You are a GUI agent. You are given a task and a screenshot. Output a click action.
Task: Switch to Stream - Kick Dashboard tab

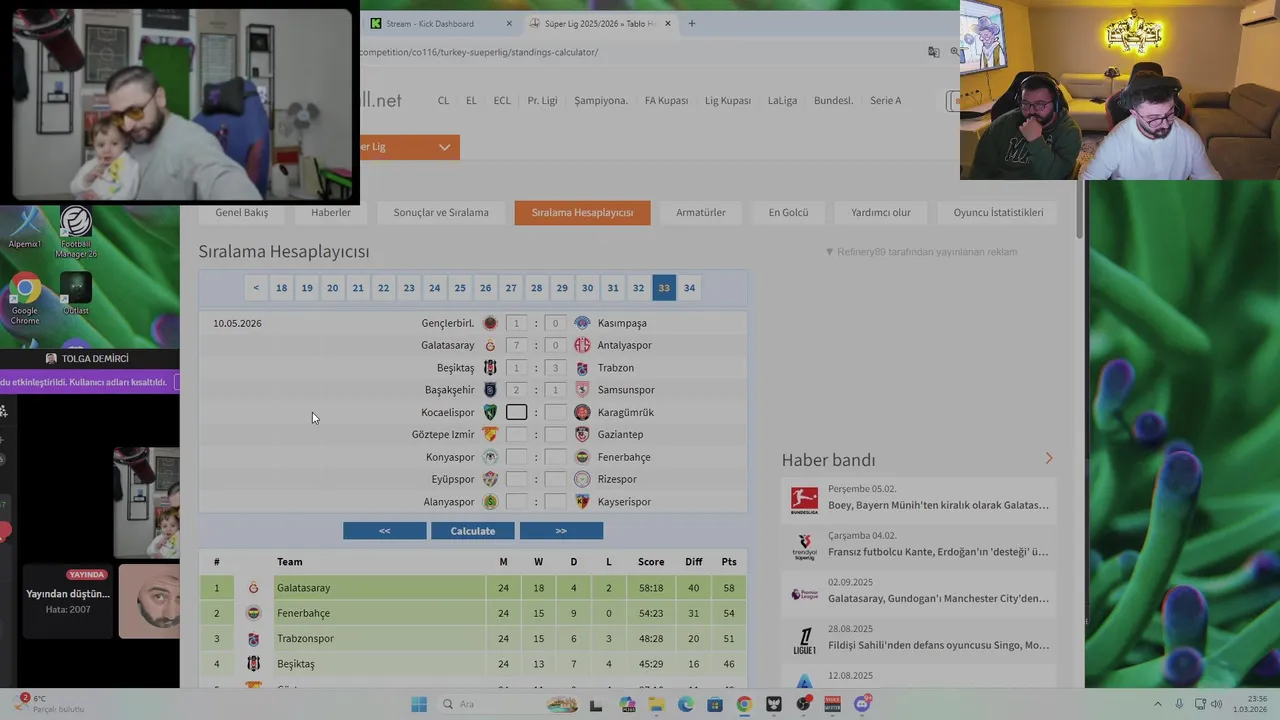coord(438,23)
